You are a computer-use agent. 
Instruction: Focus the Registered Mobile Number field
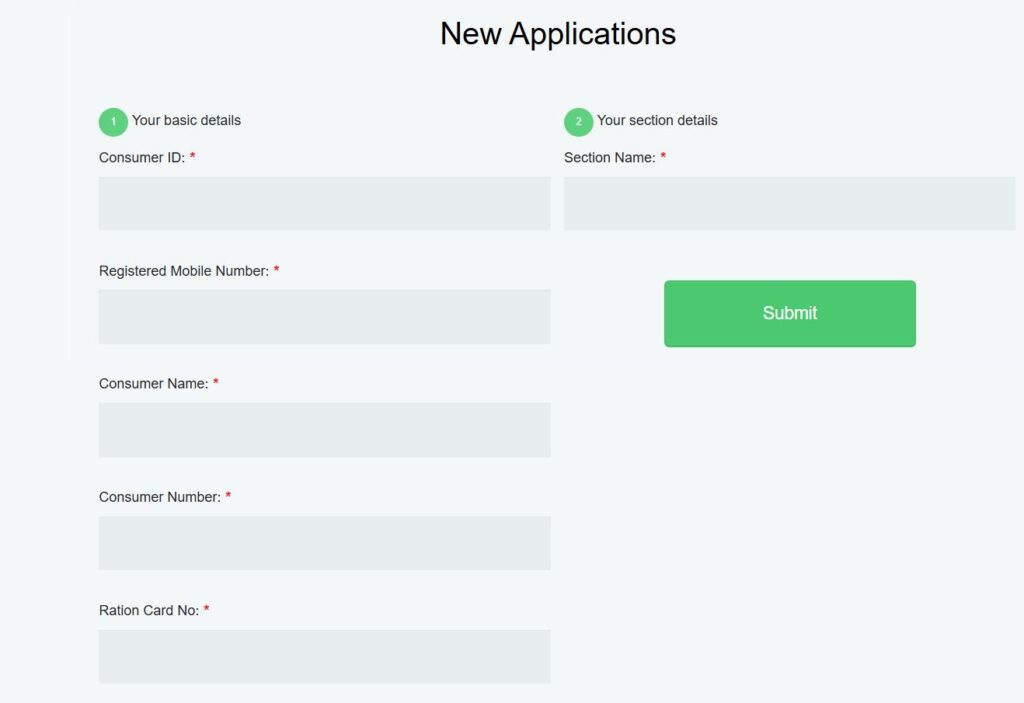[x=325, y=316]
